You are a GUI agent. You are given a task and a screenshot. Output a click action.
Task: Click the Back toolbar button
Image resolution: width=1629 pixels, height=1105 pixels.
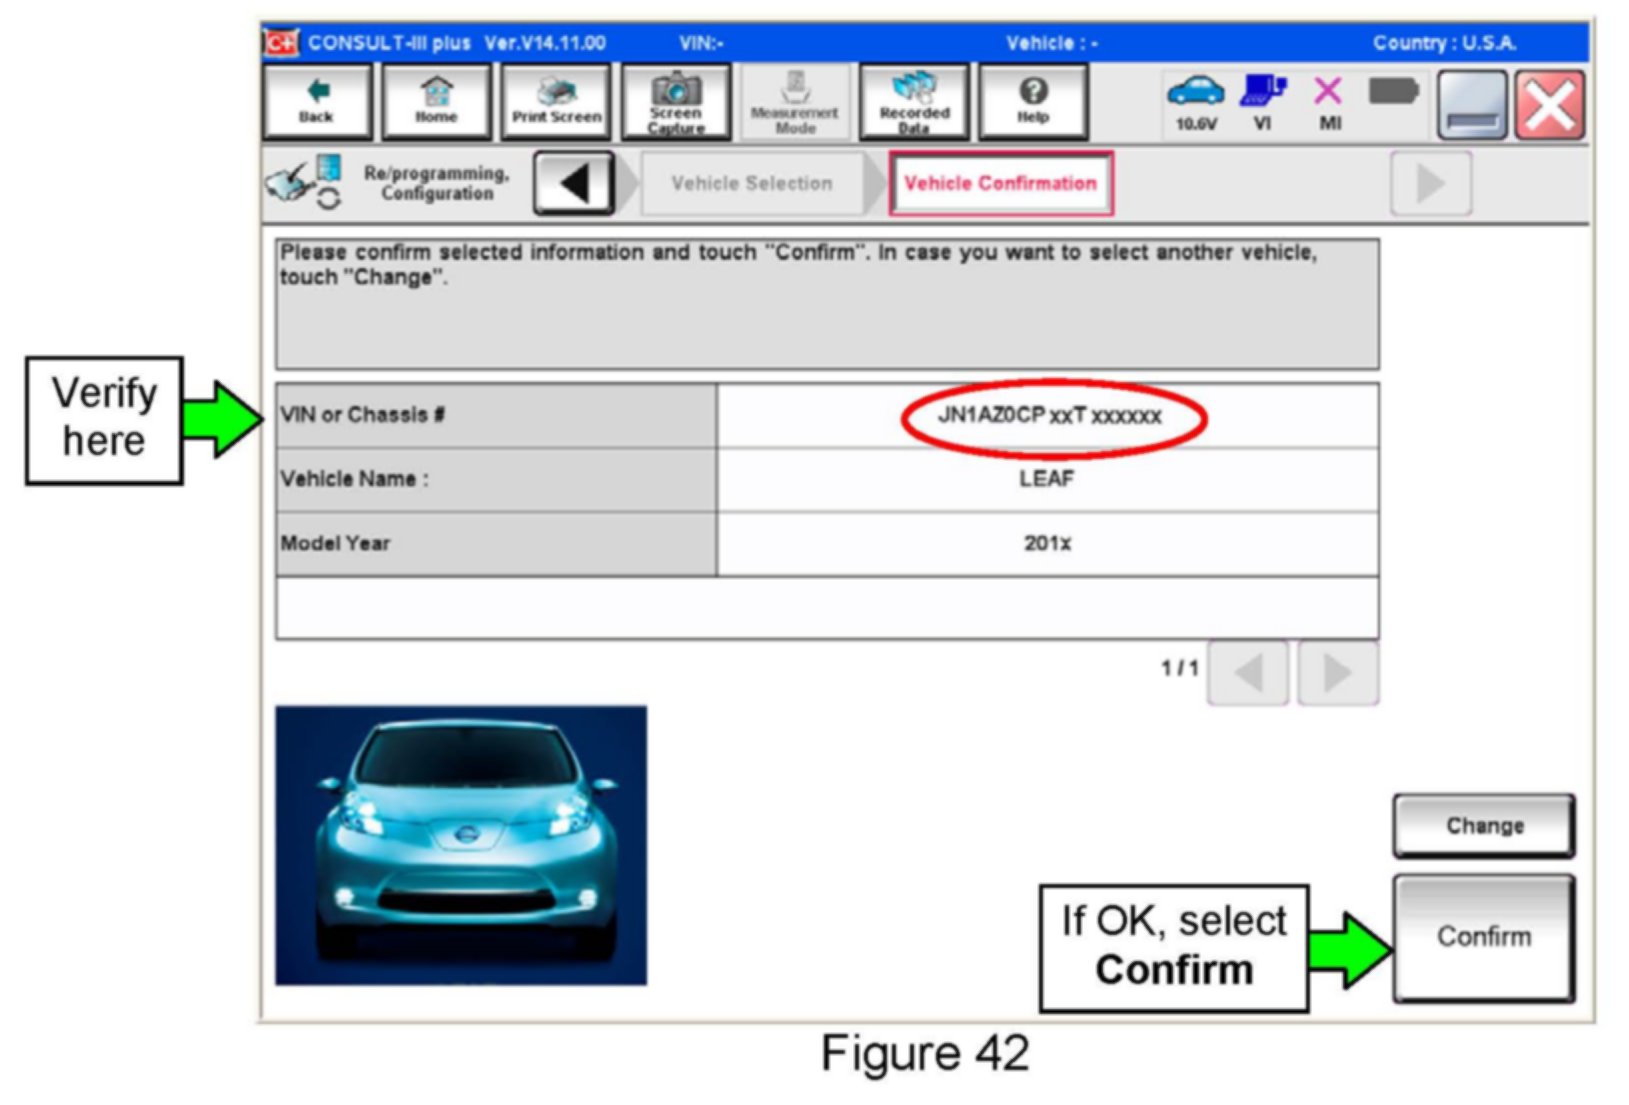click(x=317, y=101)
